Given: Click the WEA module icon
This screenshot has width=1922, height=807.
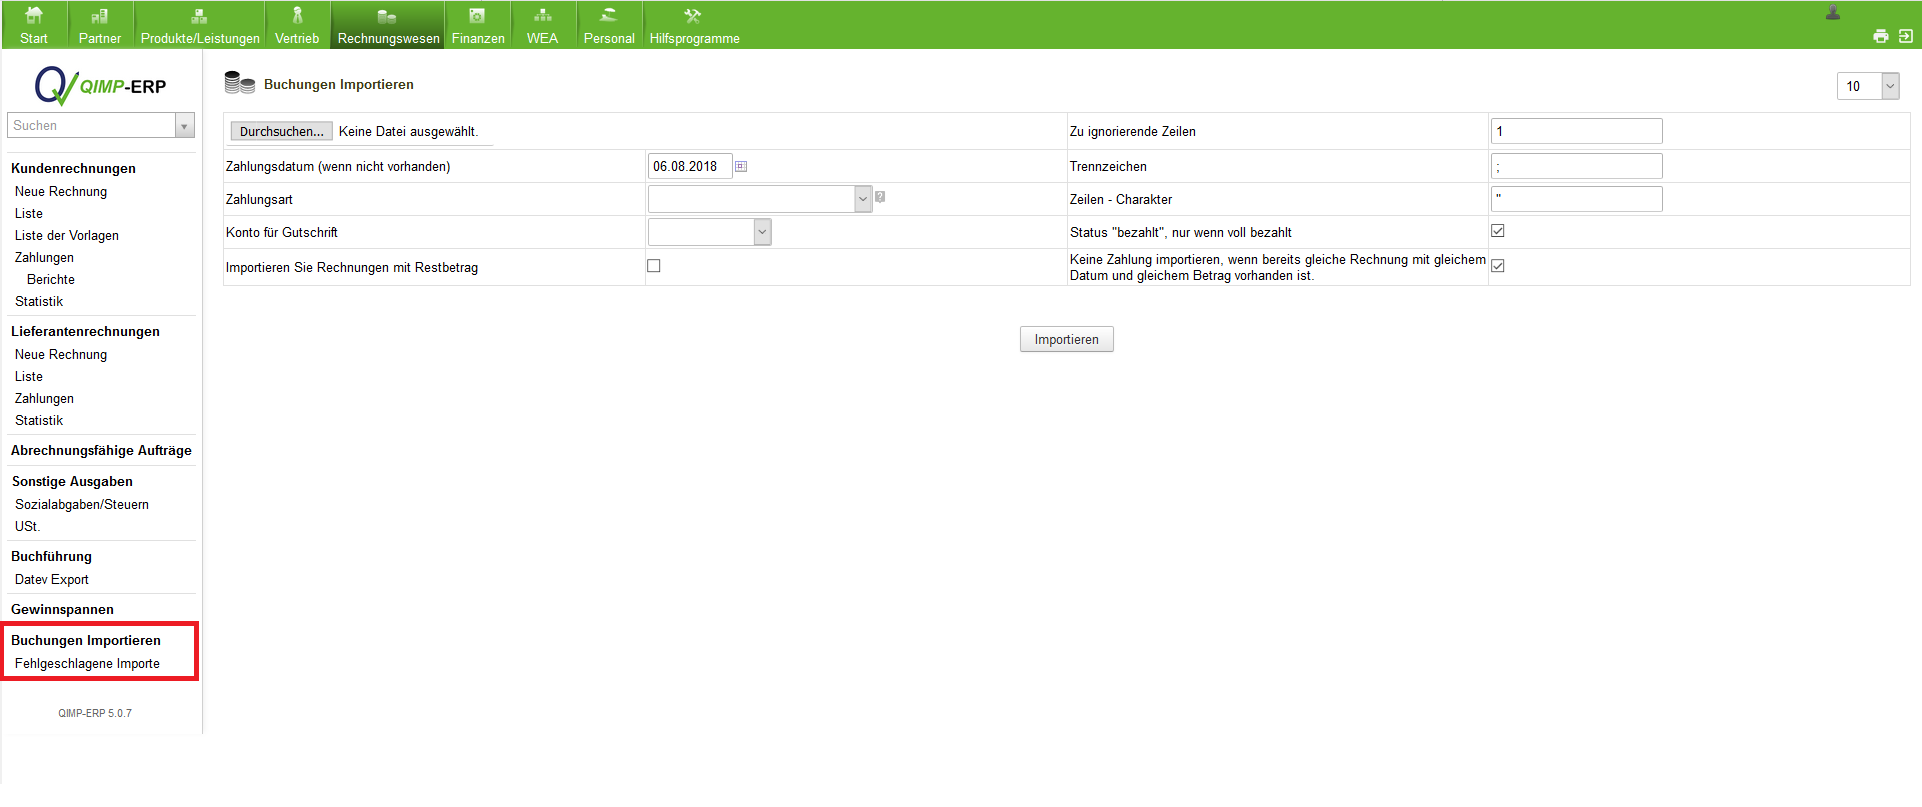Looking at the screenshot, I should tap(542, 16).
